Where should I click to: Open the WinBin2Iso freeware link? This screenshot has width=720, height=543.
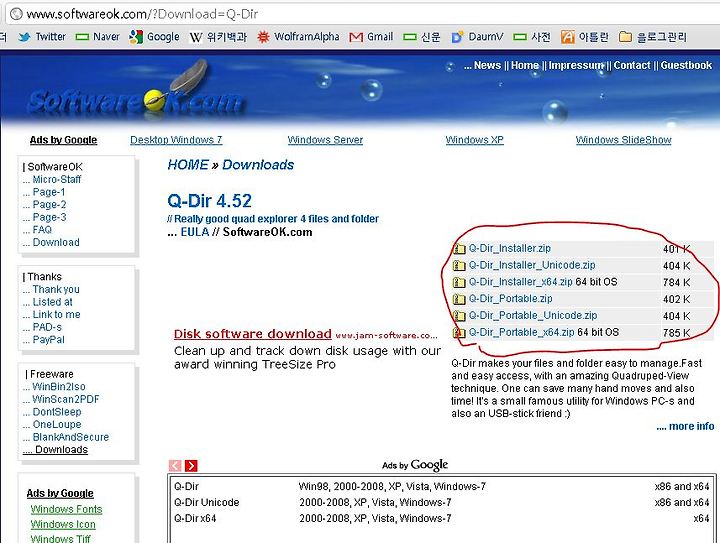(59, 387)
